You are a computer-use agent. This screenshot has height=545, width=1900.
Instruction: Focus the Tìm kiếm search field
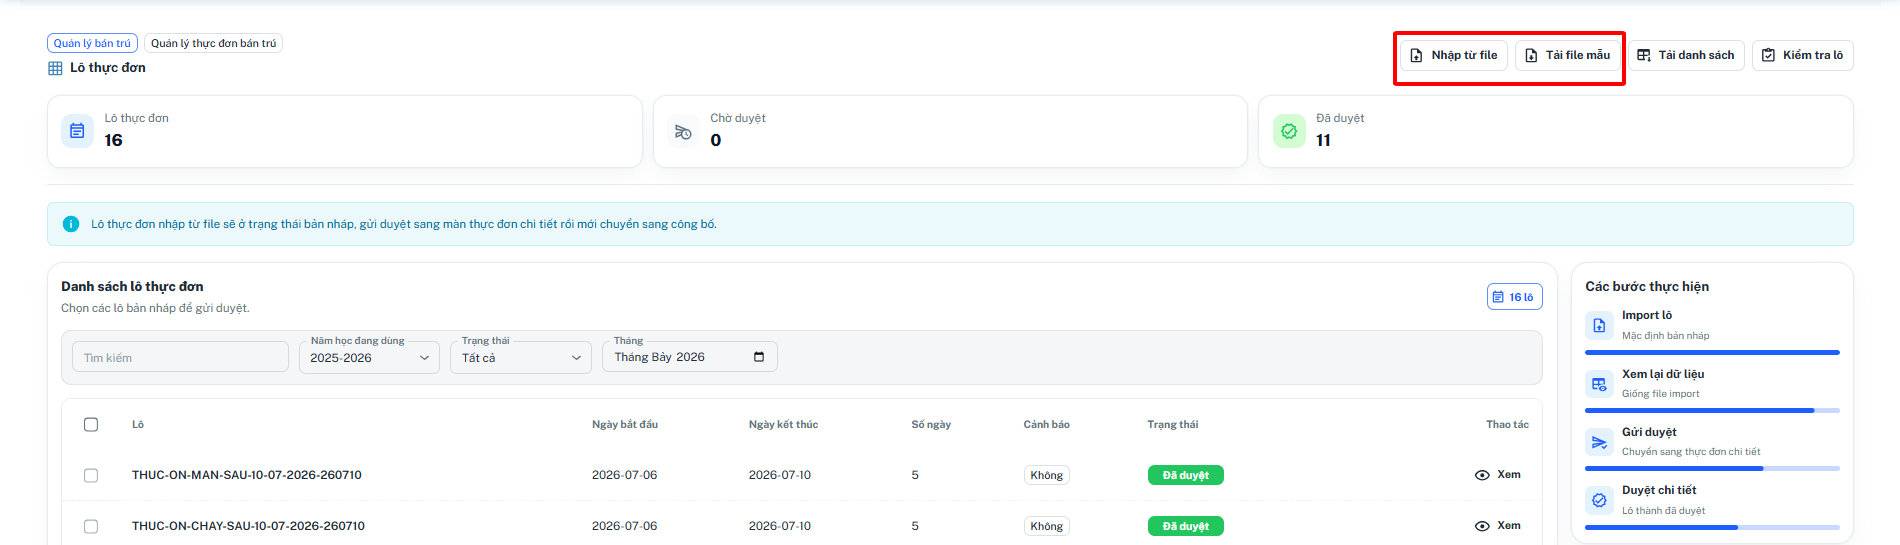[180, 357]
